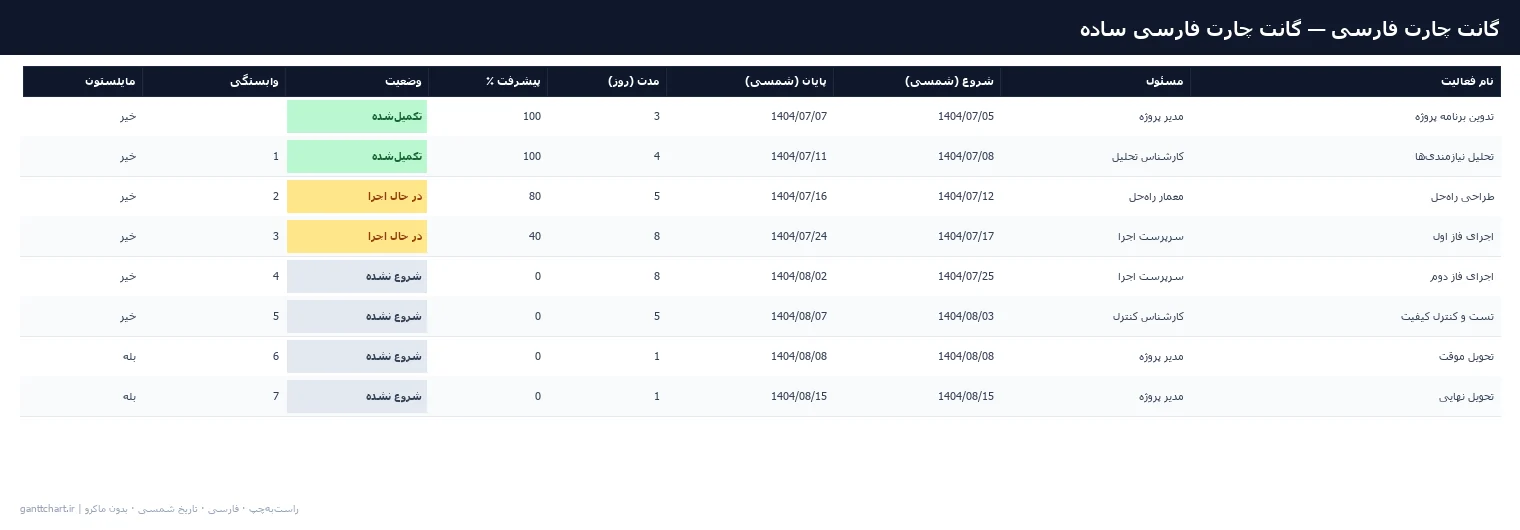This screenshot has width=1520, height=530.
Task: Click the green تکمیل‌شده status in تدوین برنامه پروژه row
Action: (x=357, y=117)
